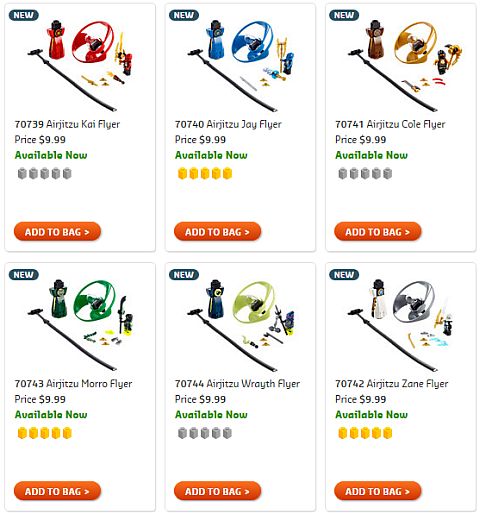Add the Airjitzu Kai Flyer to bag

point(57,232)
